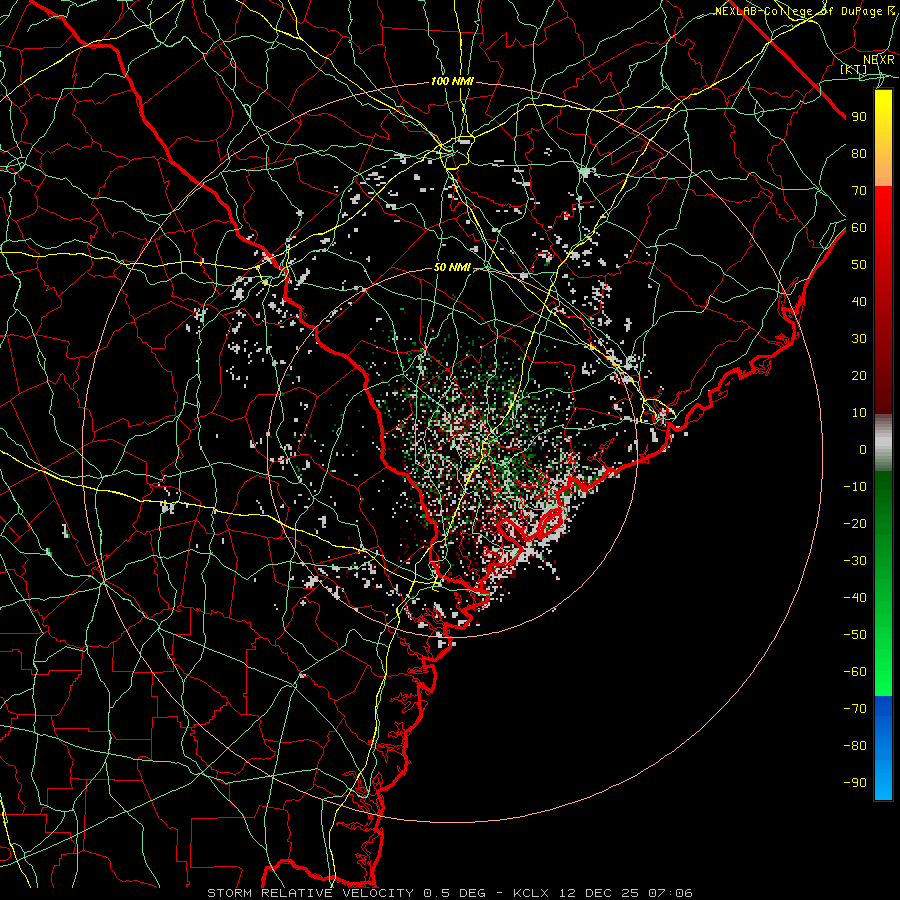Click the NEXR label above the color scale
Viewport: 900px width, 900px height.
click(x=879, y=60)
